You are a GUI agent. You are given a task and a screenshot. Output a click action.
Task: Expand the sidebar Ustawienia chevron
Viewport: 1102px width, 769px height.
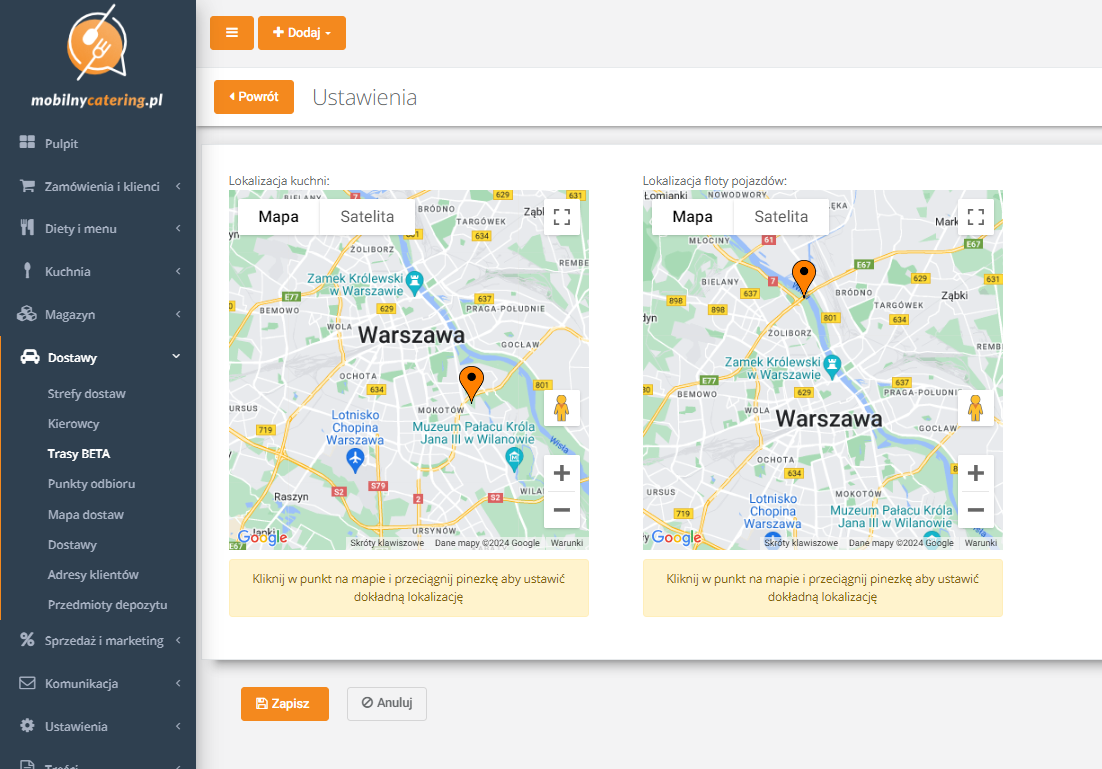[179, 726]
